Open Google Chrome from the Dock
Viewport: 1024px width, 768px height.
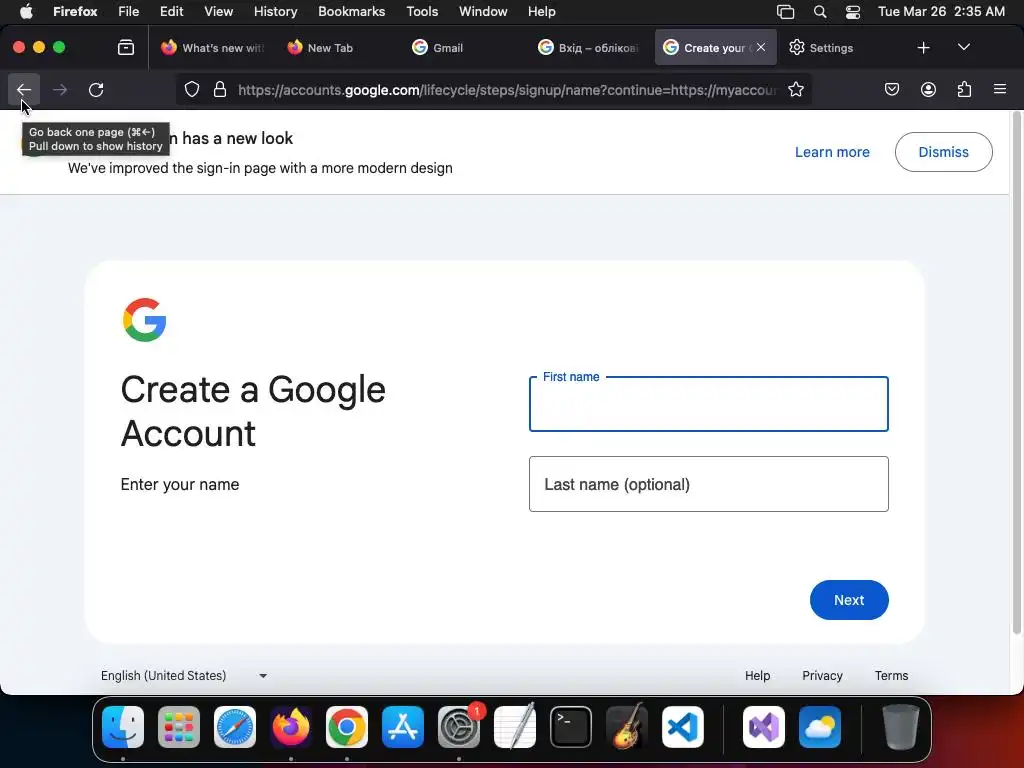[347, 727]
